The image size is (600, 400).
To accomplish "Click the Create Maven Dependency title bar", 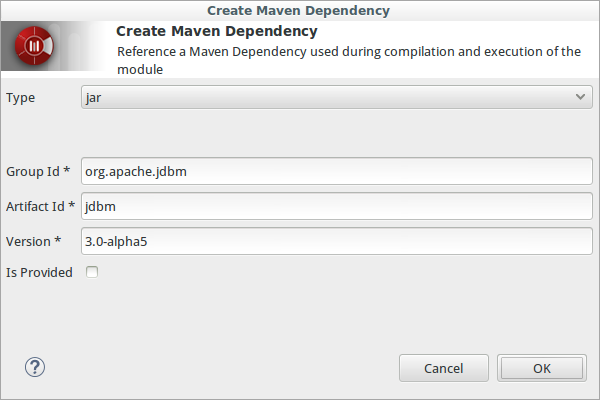I will [x=298, y=10].
